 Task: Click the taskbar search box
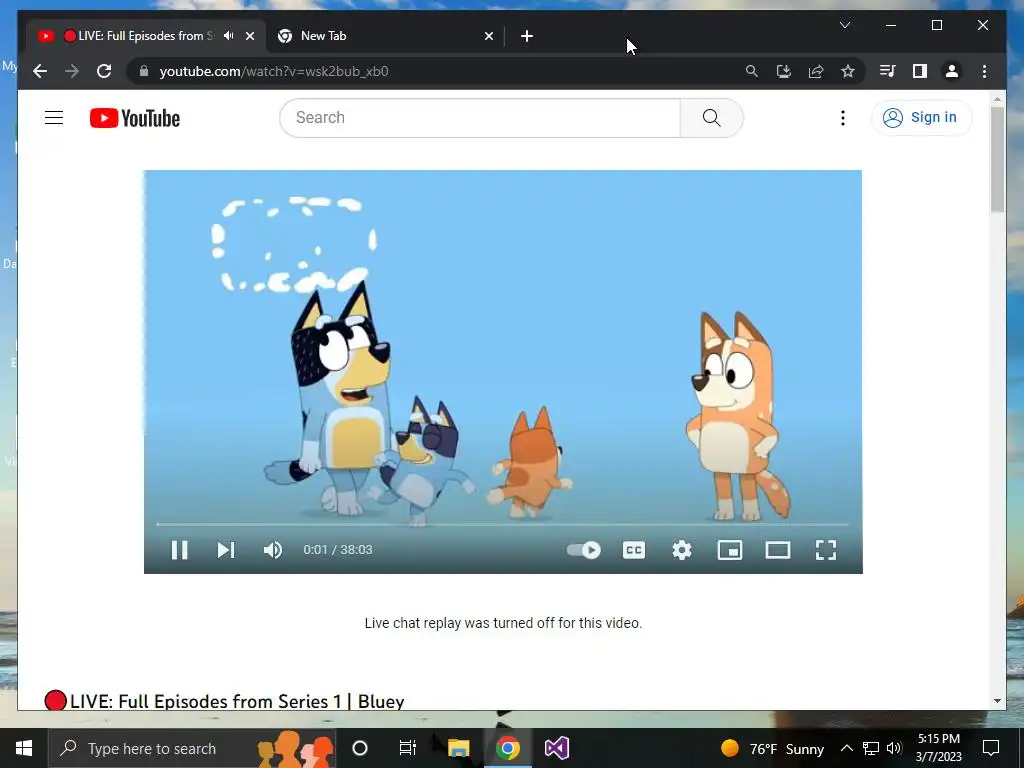191,748
